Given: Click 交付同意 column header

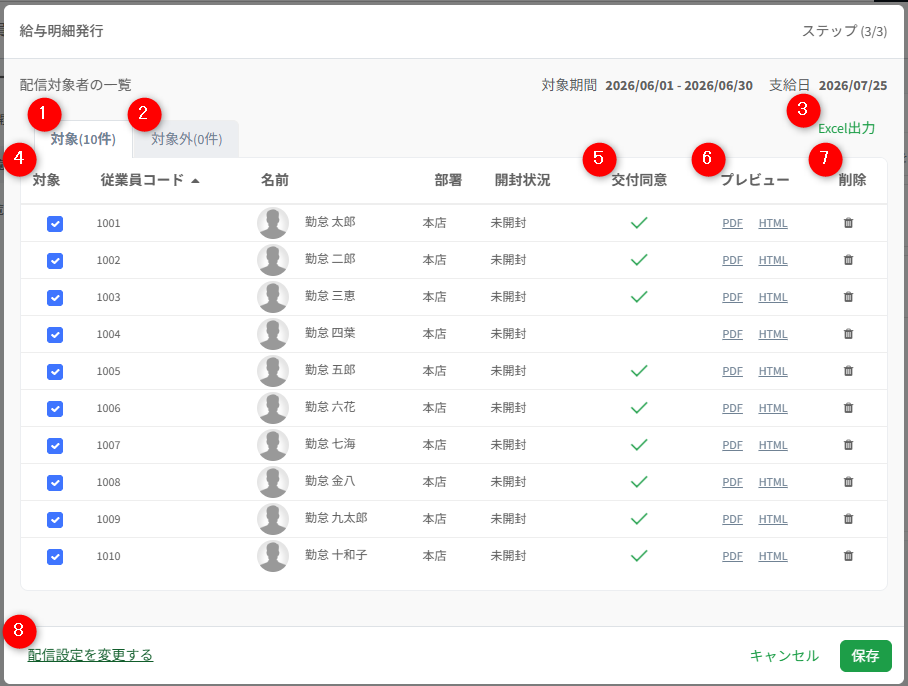Looking at the screenshot, I should pos(639,180).
